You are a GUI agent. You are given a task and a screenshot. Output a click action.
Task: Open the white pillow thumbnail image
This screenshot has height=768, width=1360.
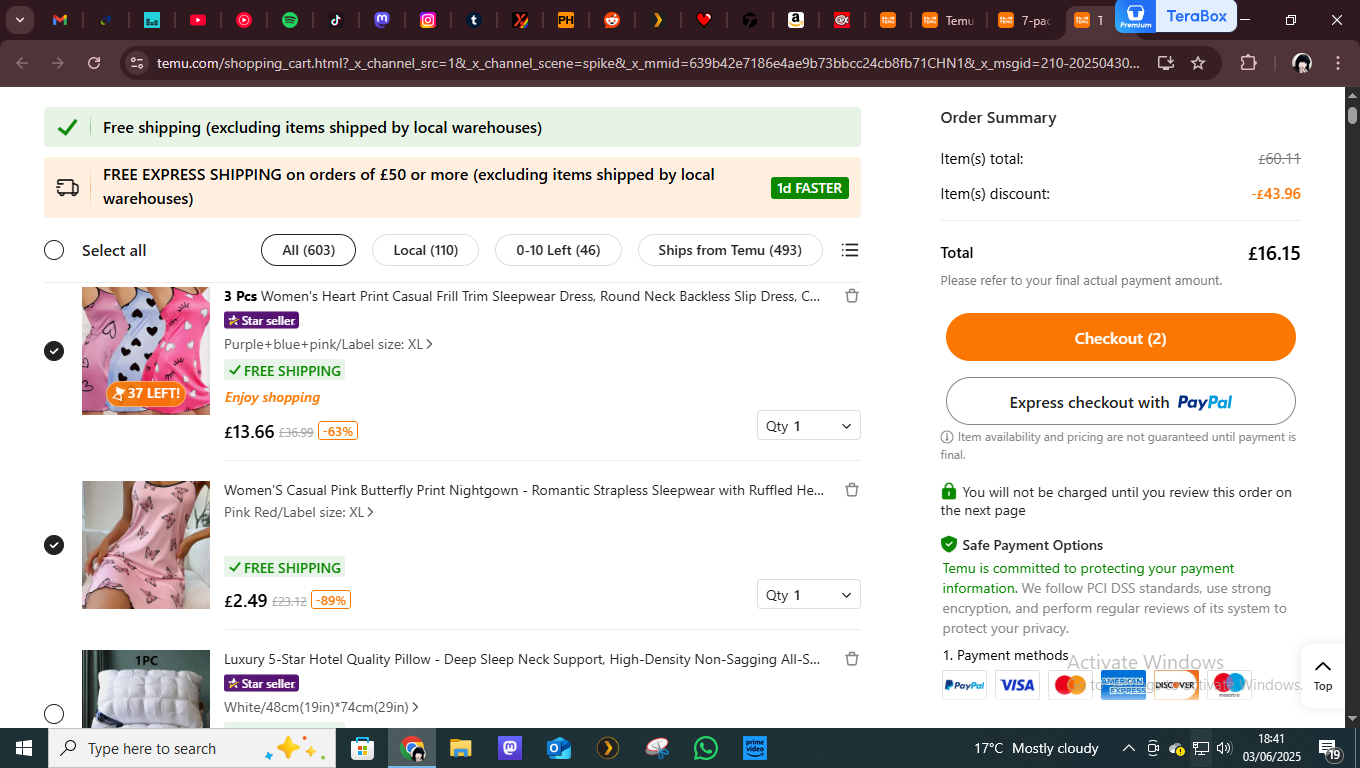click(x=146, y=689)
